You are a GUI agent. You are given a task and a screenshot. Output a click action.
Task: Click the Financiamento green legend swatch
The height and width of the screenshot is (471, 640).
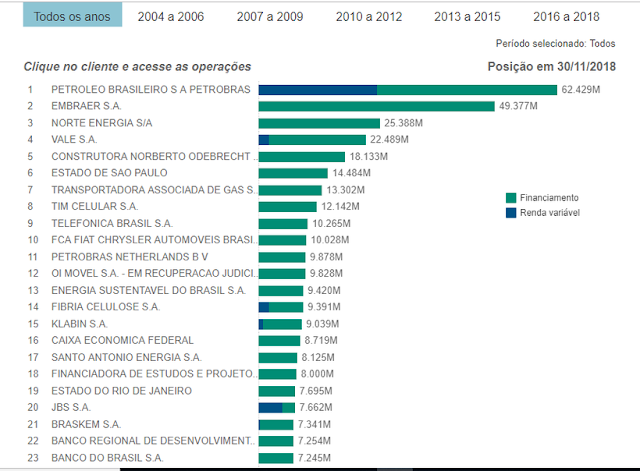pos(511,198)
